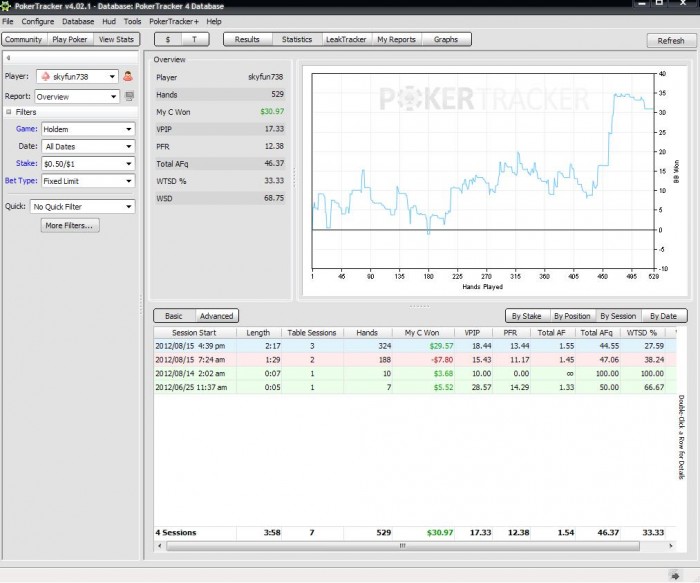The width and height of the screenshot is (700, 583).
Task: Collapse the sidebar with the small arrow
Action: pos(8,58)
